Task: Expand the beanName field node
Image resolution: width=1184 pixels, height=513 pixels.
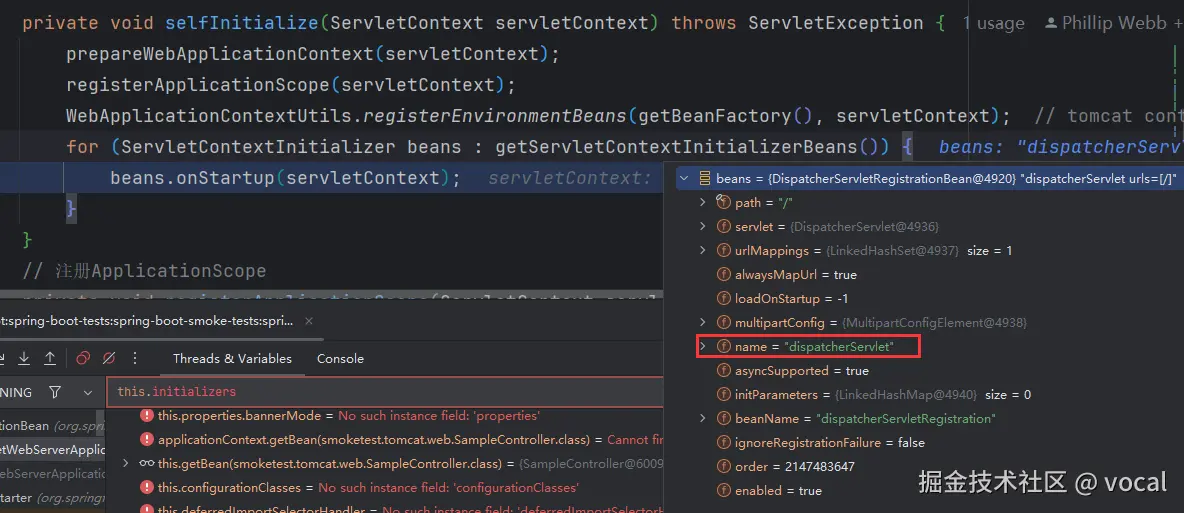Action: click(x=702, y=419)
